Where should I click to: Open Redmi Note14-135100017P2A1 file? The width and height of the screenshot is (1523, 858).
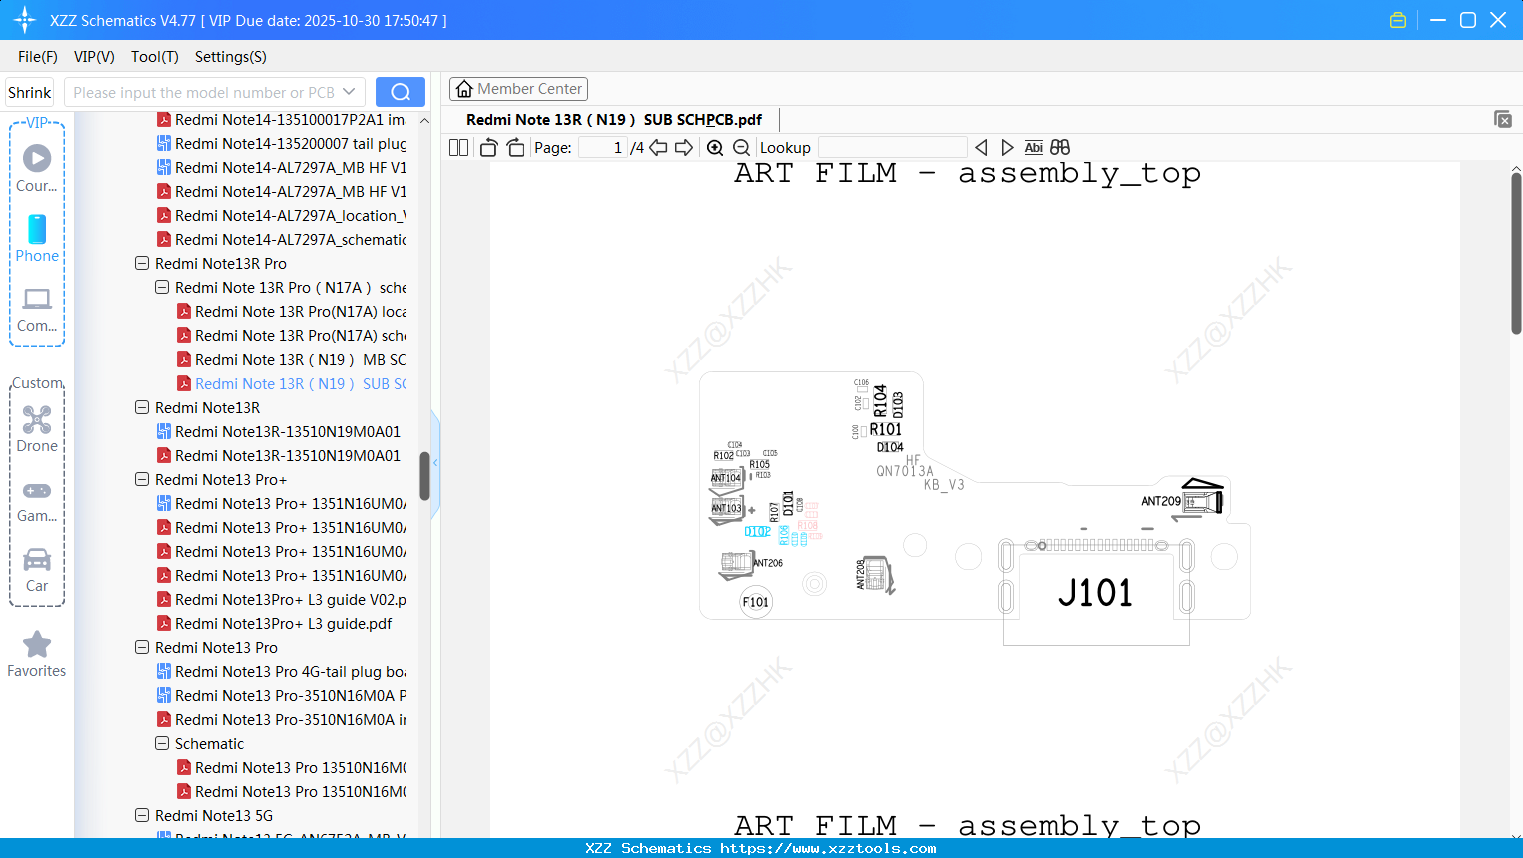[290, 120]
